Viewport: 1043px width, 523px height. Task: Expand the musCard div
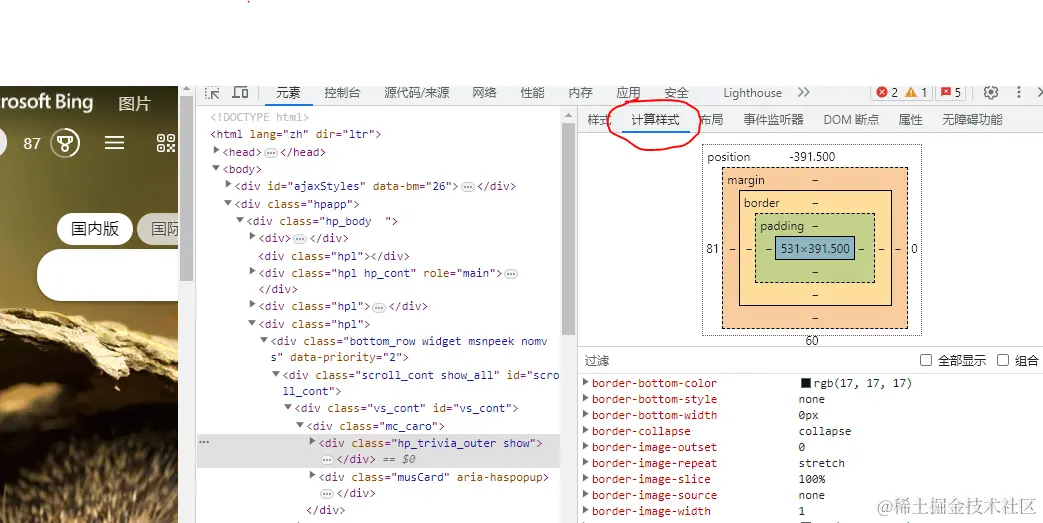pyautogui.click(x=313, y=476)
